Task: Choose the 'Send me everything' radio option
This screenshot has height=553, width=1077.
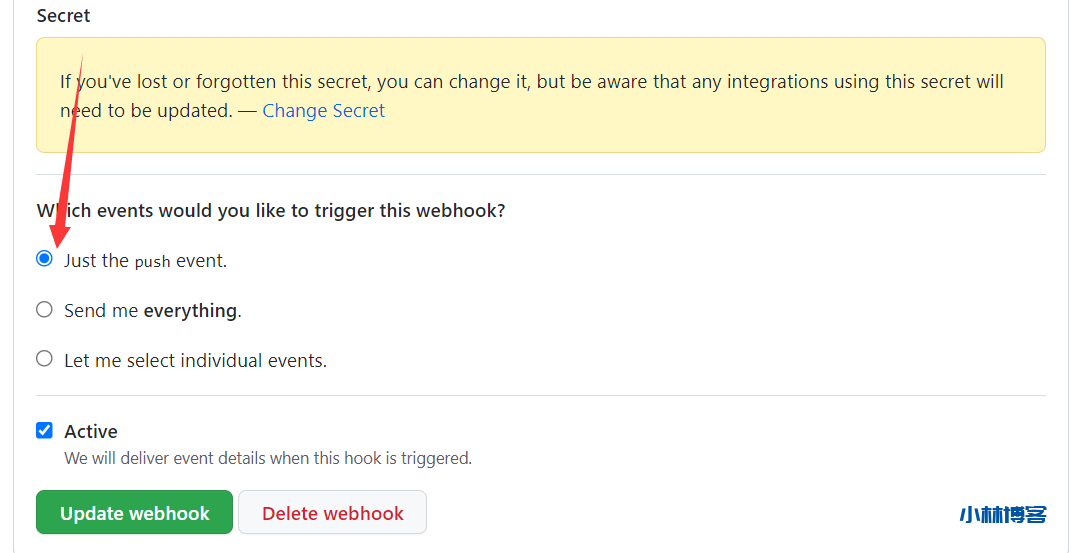Action: pyautogui.click(x=44, y=310)
